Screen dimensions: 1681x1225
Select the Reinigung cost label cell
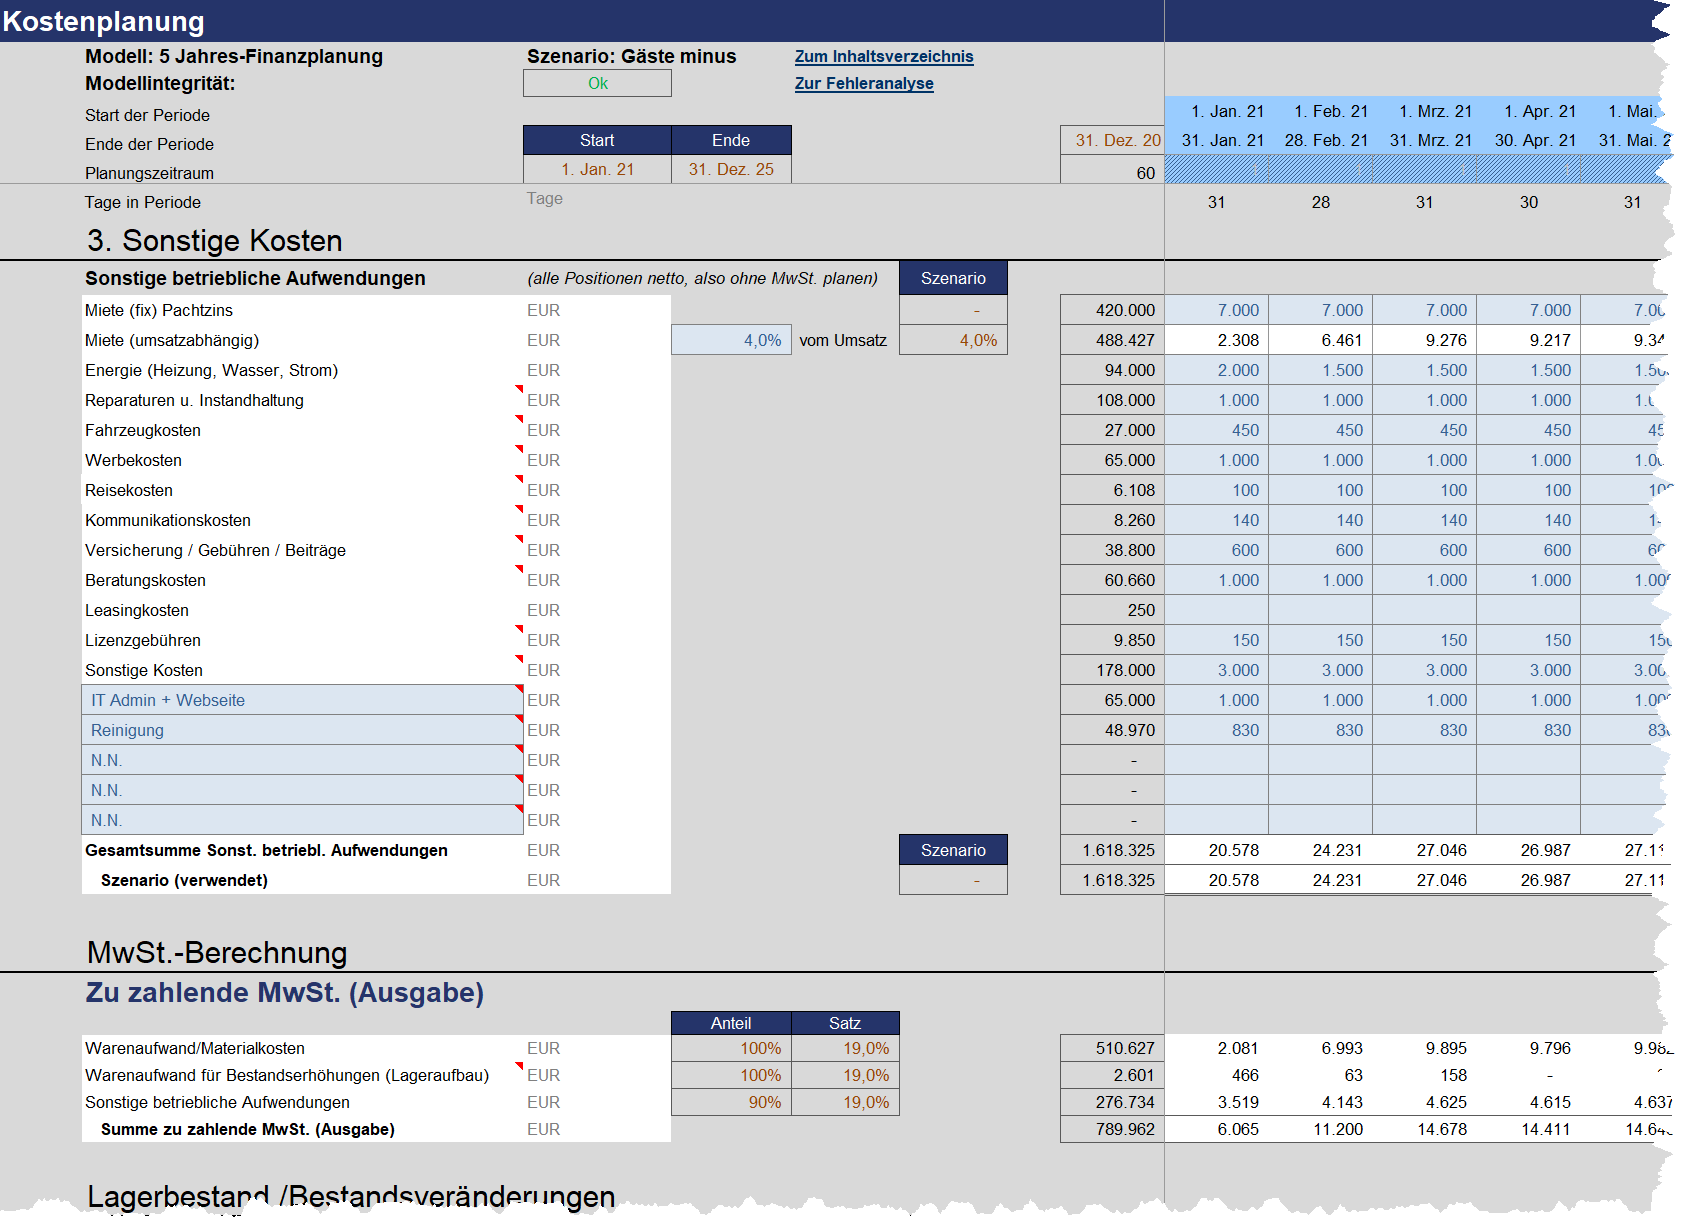click(x=300, y=731)
